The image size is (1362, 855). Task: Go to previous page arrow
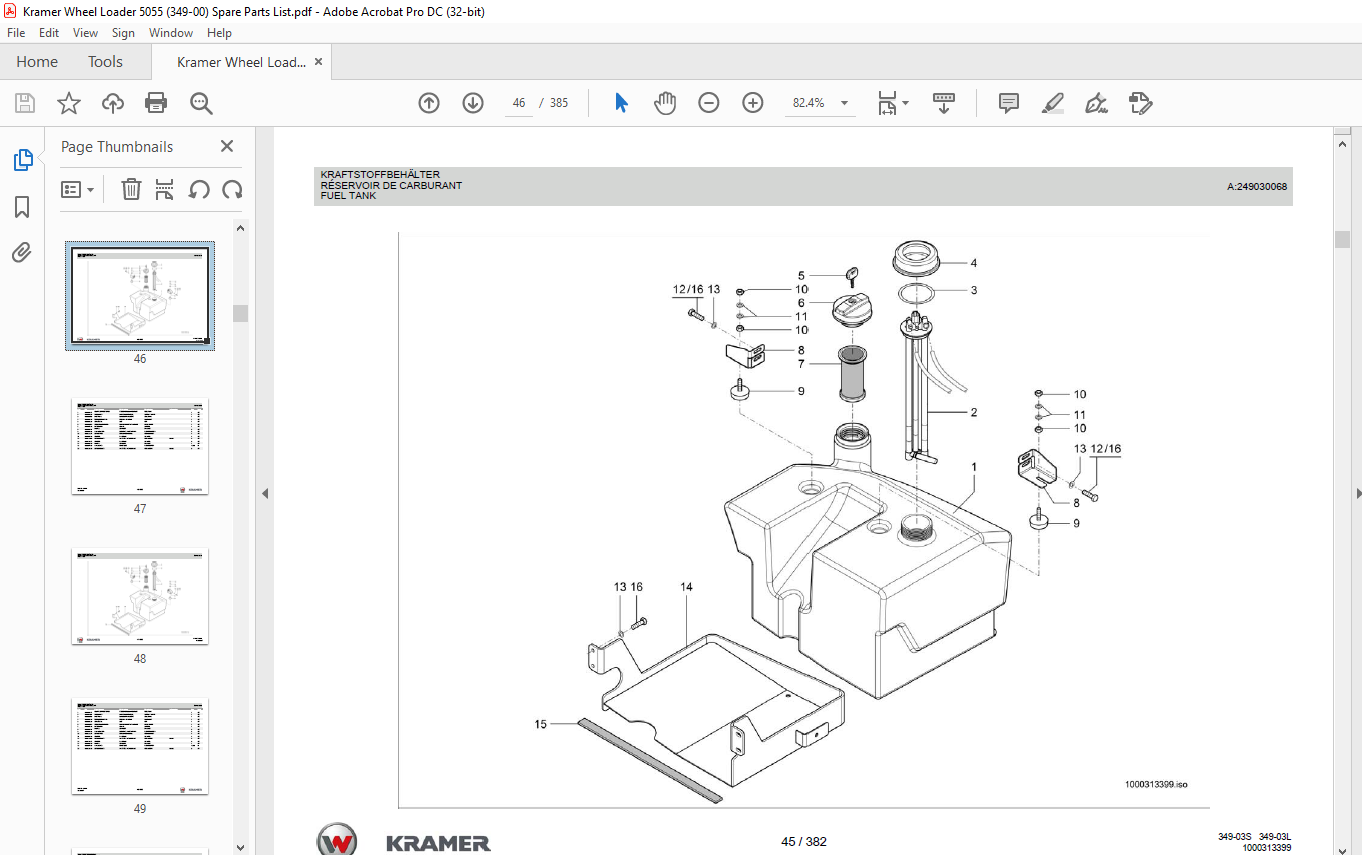[x=429, y=103]
